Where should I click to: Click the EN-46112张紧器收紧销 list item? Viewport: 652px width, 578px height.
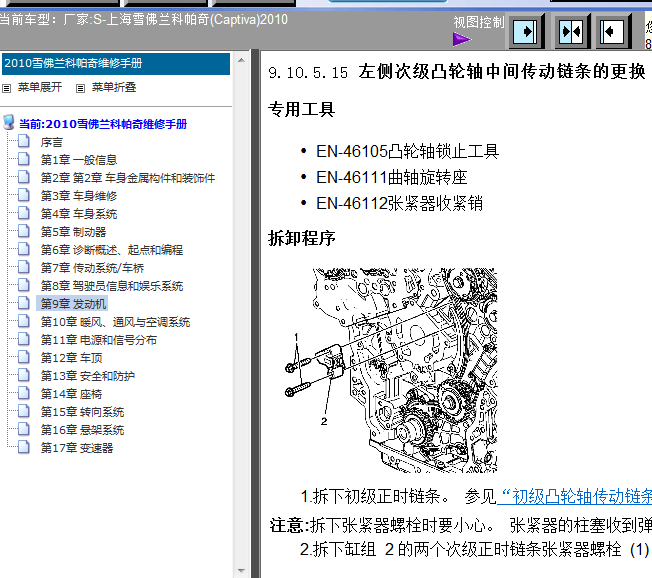tap(399, 204)
